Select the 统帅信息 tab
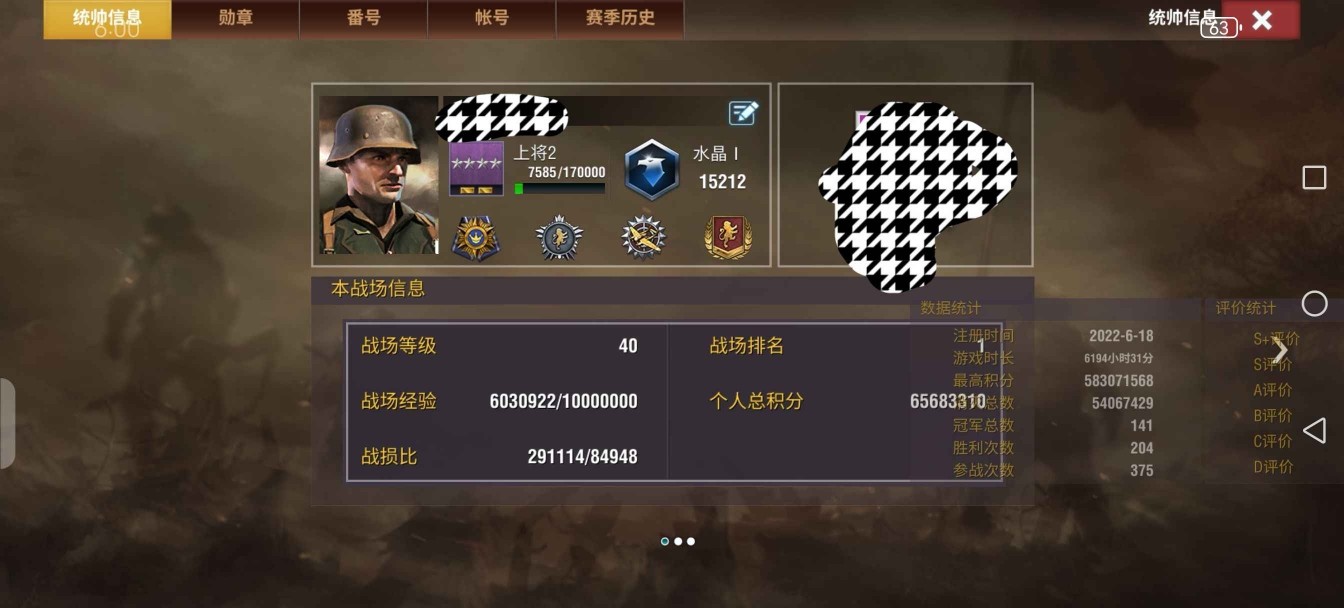The width and height of the screenshot is (1344, 608). coord(107,19)
